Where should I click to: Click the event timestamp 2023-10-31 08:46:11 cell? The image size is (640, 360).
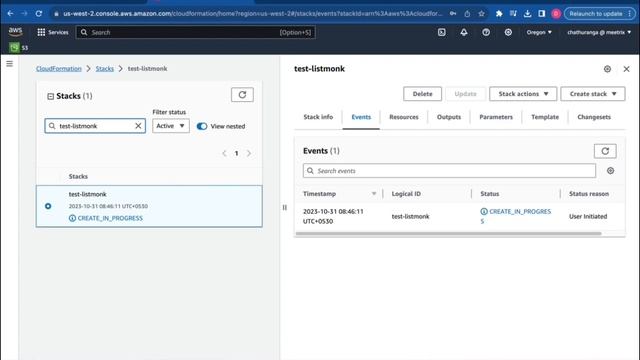(x=333, y=216)
